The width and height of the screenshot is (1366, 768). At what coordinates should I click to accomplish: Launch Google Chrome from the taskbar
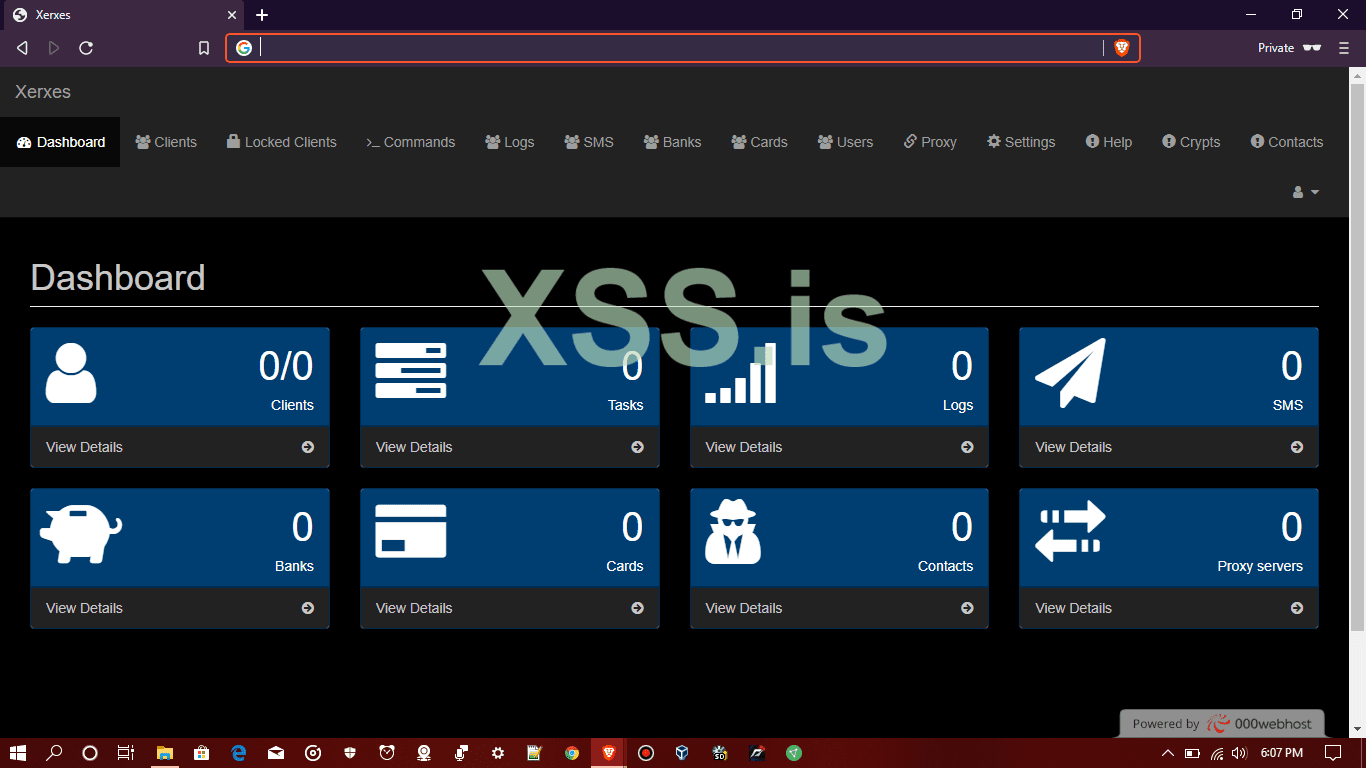pos(571,753)
